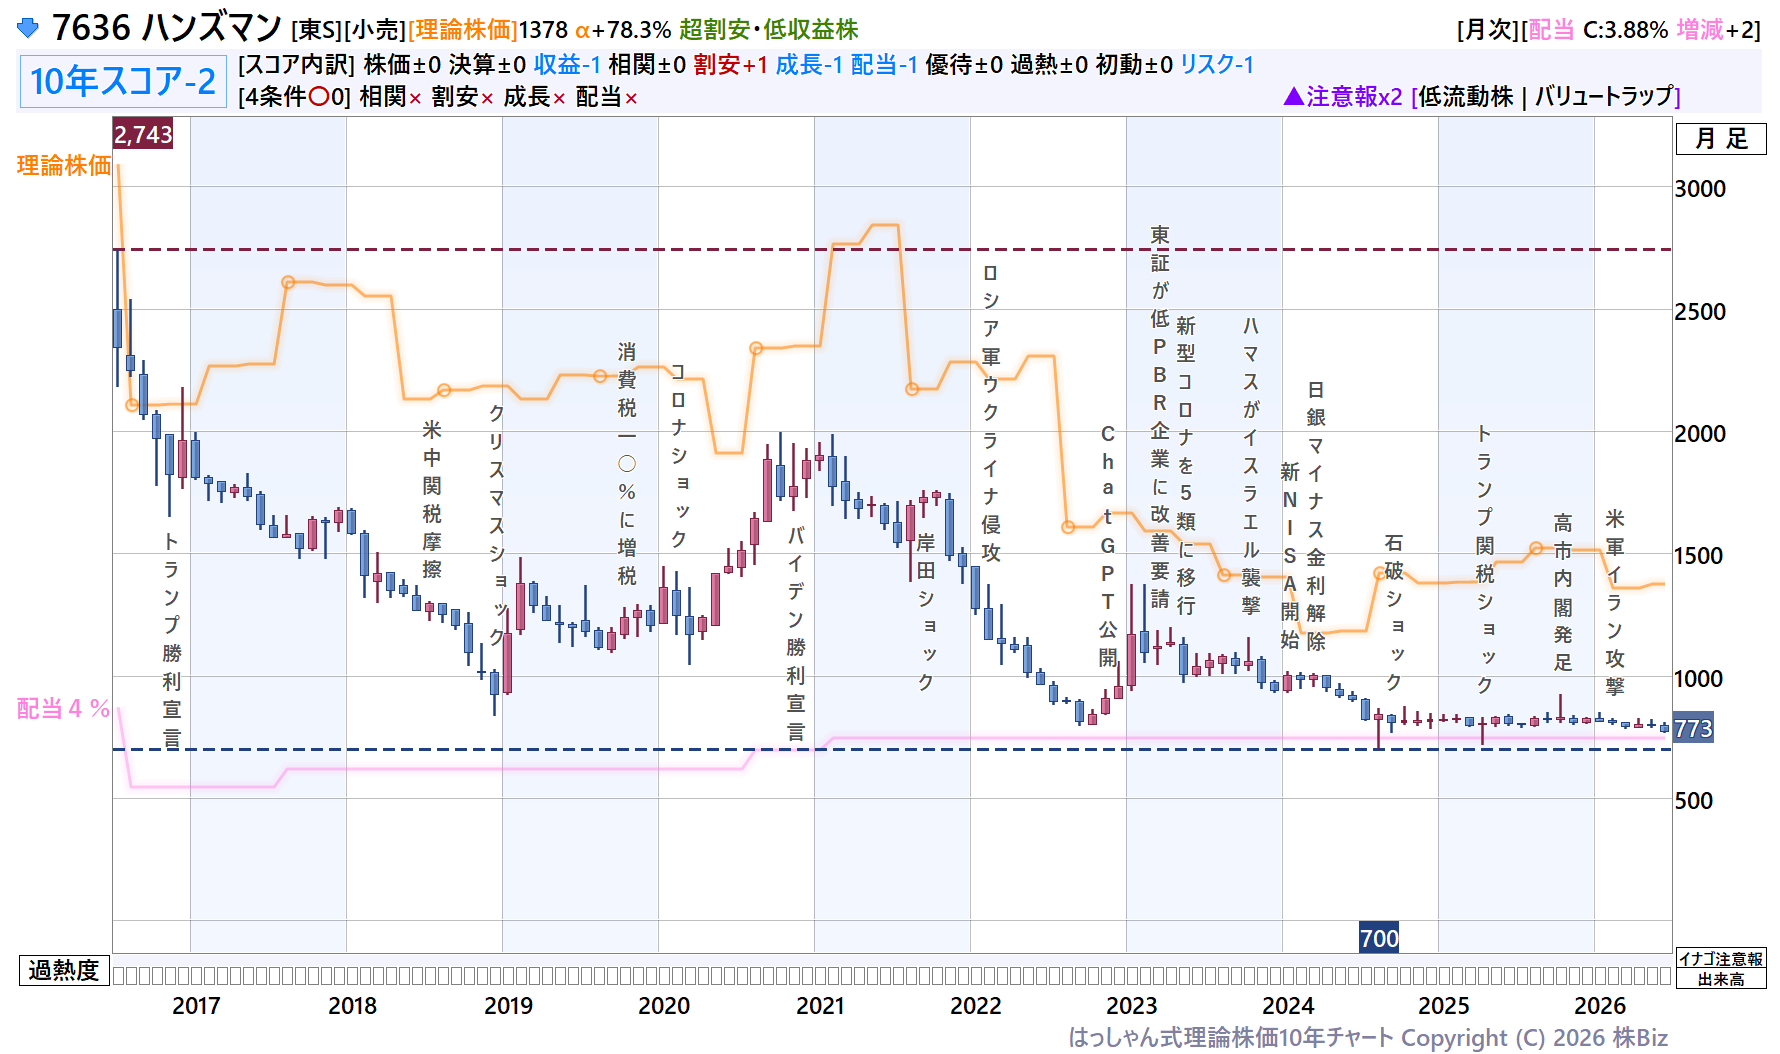Click the orange 理論株価 legend label
The width and height of the screenshot is (1780, 1054).
64,166
